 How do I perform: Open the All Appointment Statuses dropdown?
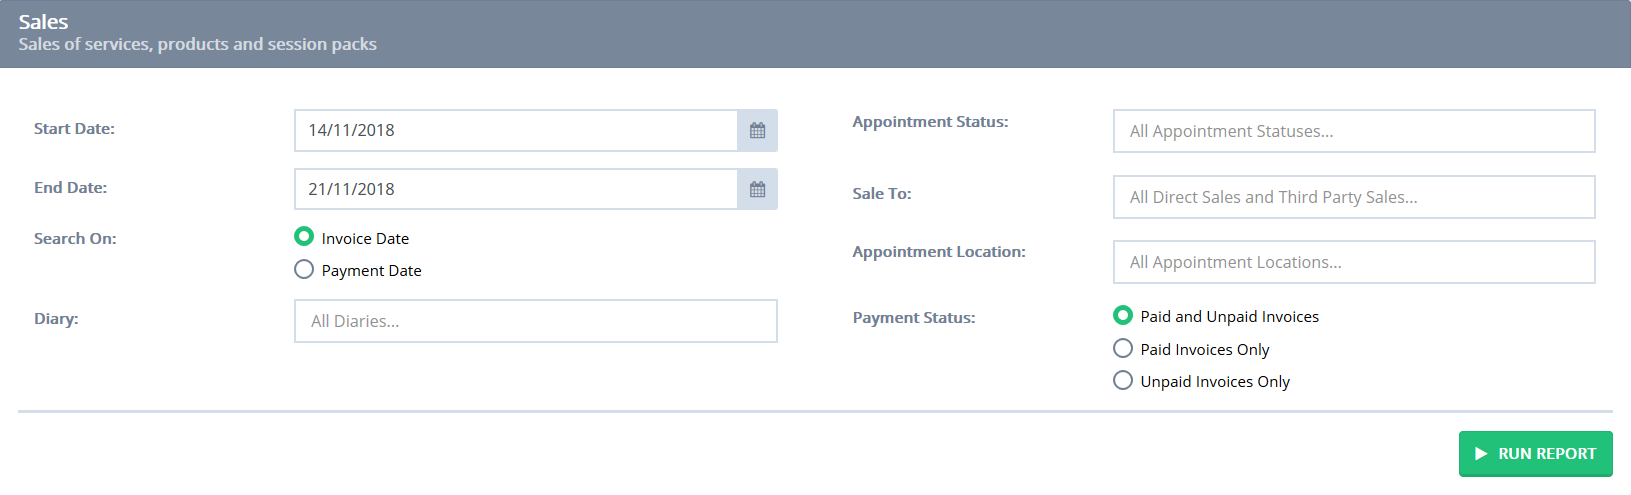(x=1354, y=131)
